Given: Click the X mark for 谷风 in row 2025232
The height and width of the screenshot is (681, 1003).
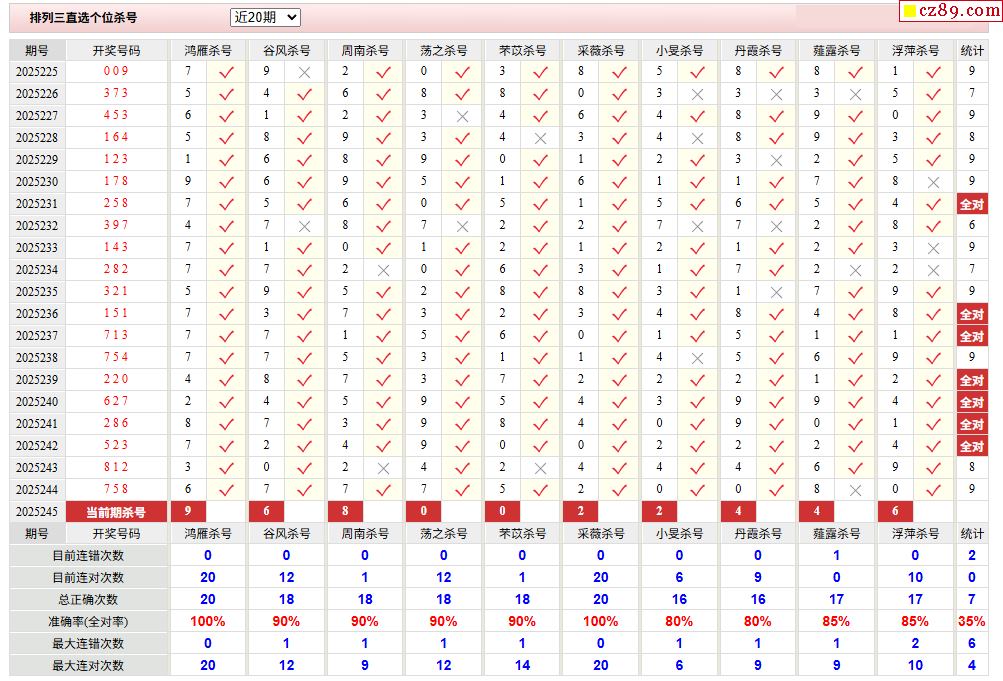Looking at the screenshot, I should 304,226.
